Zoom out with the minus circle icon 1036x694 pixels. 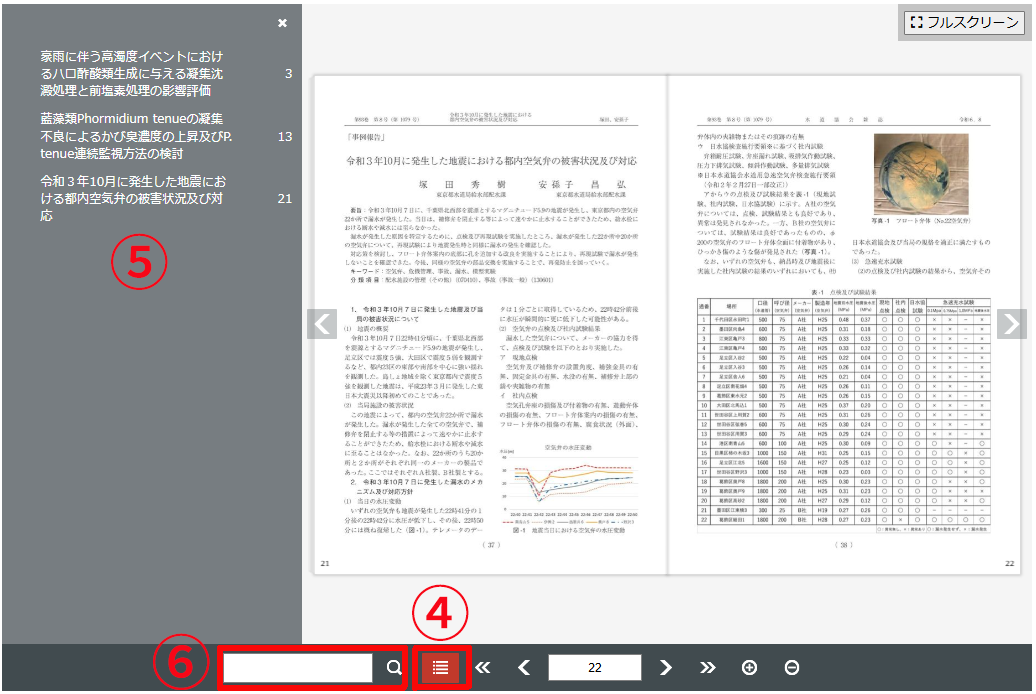pos(792,668)
